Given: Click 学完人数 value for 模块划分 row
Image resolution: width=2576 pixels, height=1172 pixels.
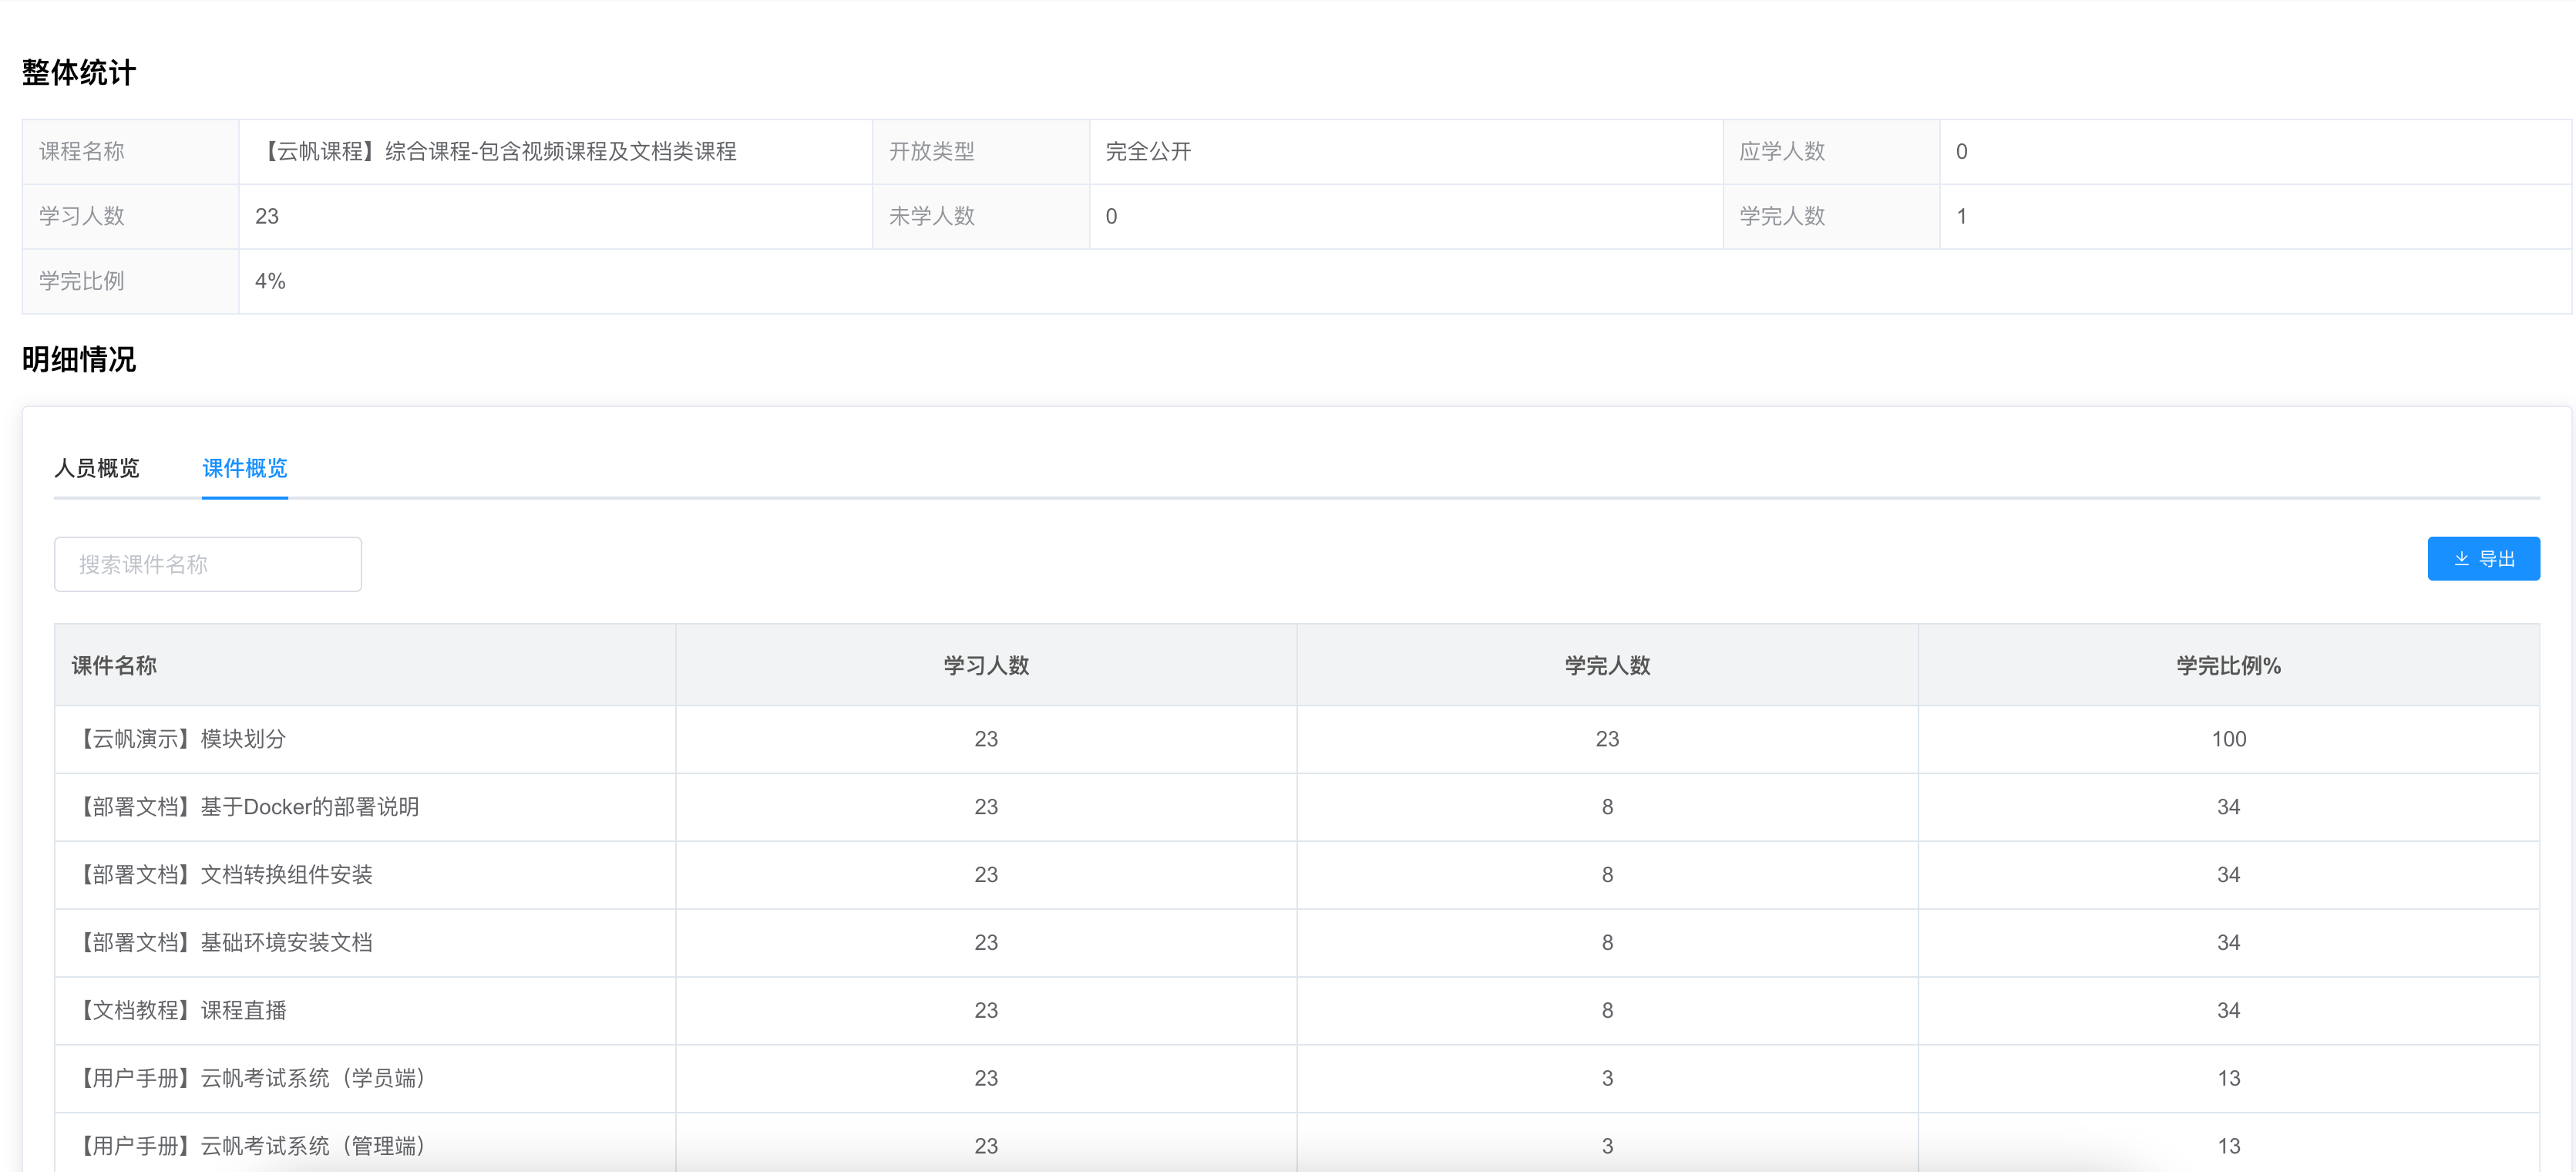Looking at the screenshot, I should coord(1607,740).
